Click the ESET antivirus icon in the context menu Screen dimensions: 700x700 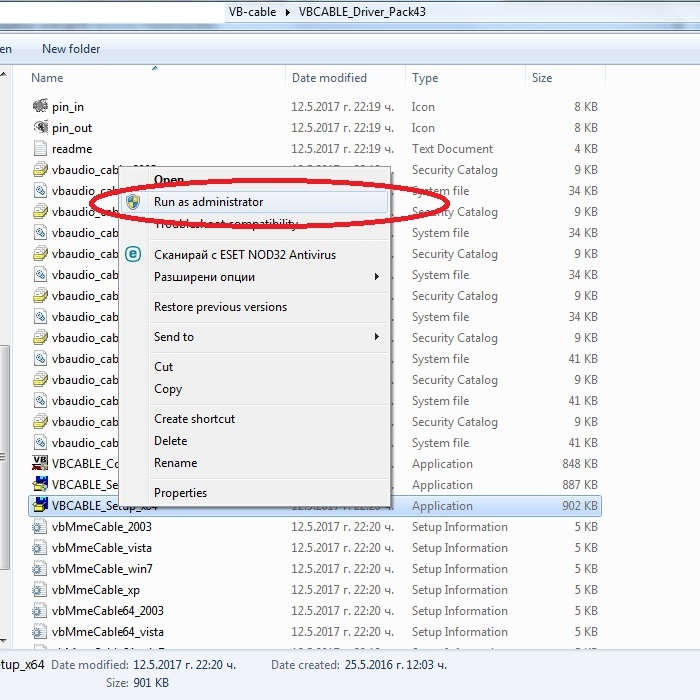point(133,254)
